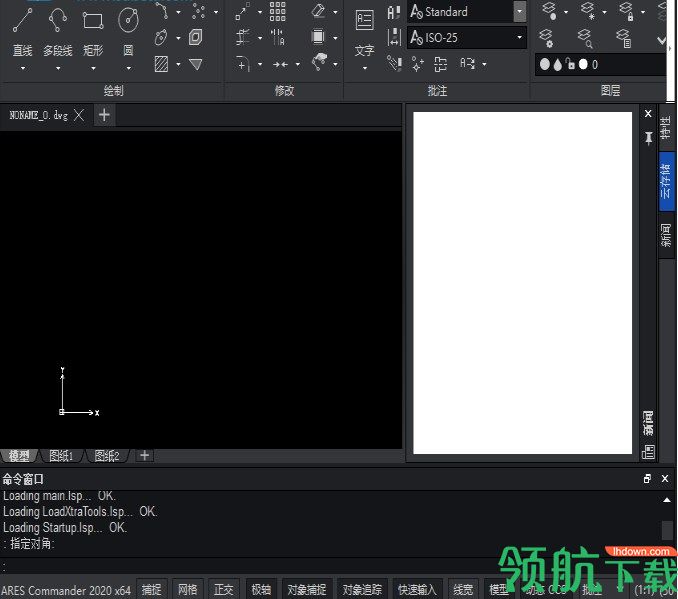Pick the ellipse drawing tool icon
Screen dimensions: 678x599
coord(161,38)
